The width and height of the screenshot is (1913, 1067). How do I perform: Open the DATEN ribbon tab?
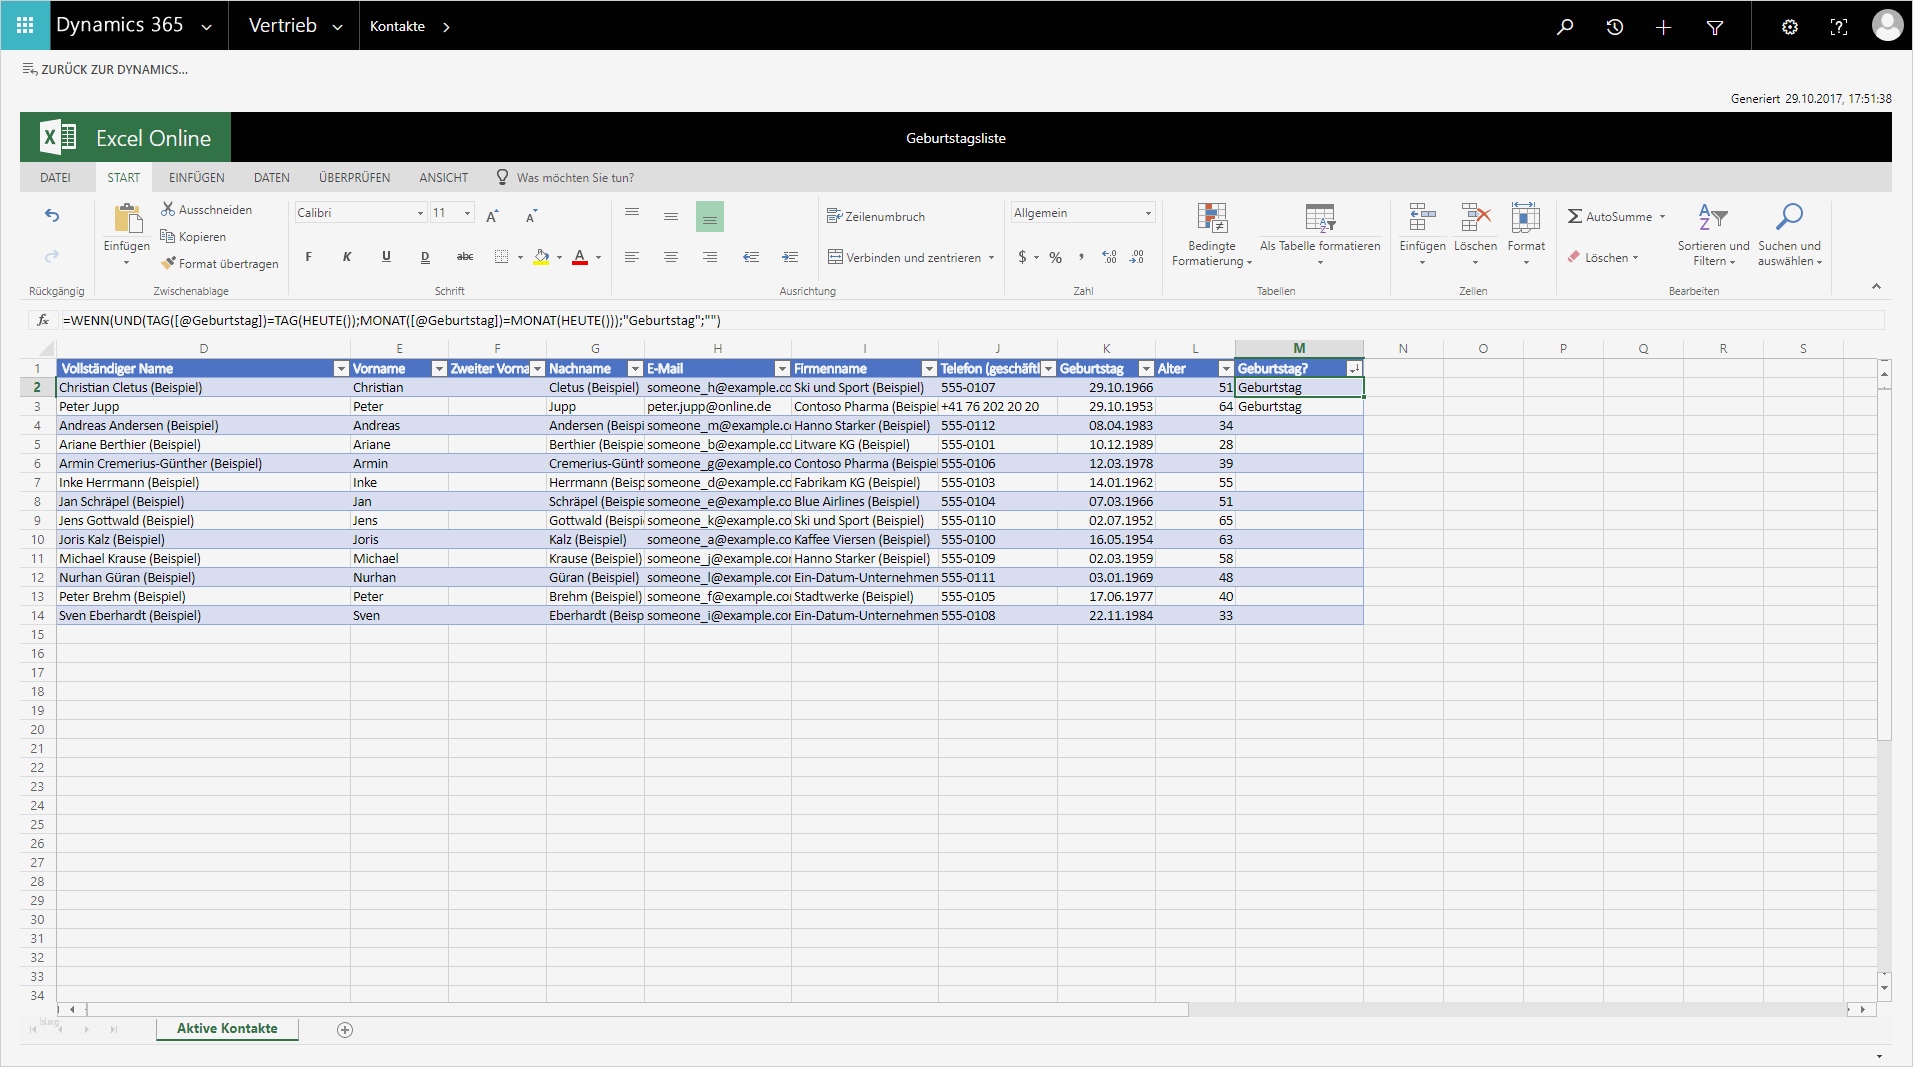point(271,178)
